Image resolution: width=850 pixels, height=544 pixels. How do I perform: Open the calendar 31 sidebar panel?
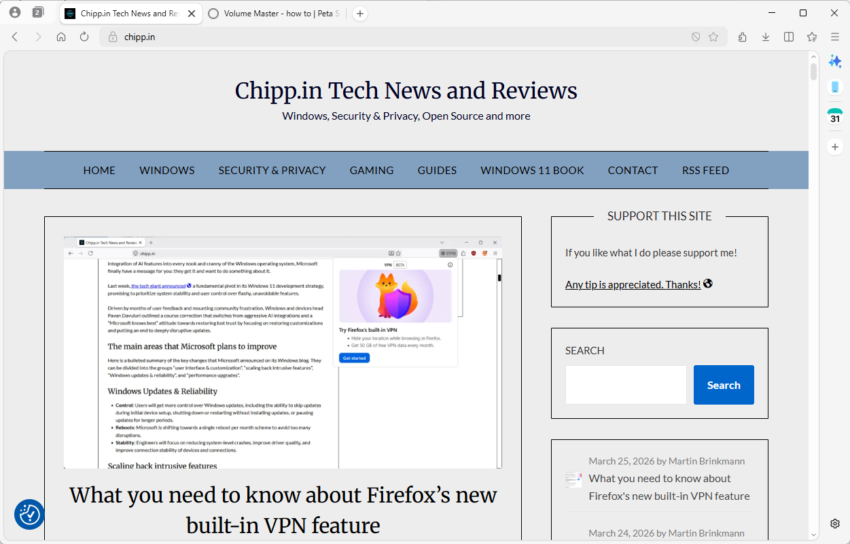835,116
